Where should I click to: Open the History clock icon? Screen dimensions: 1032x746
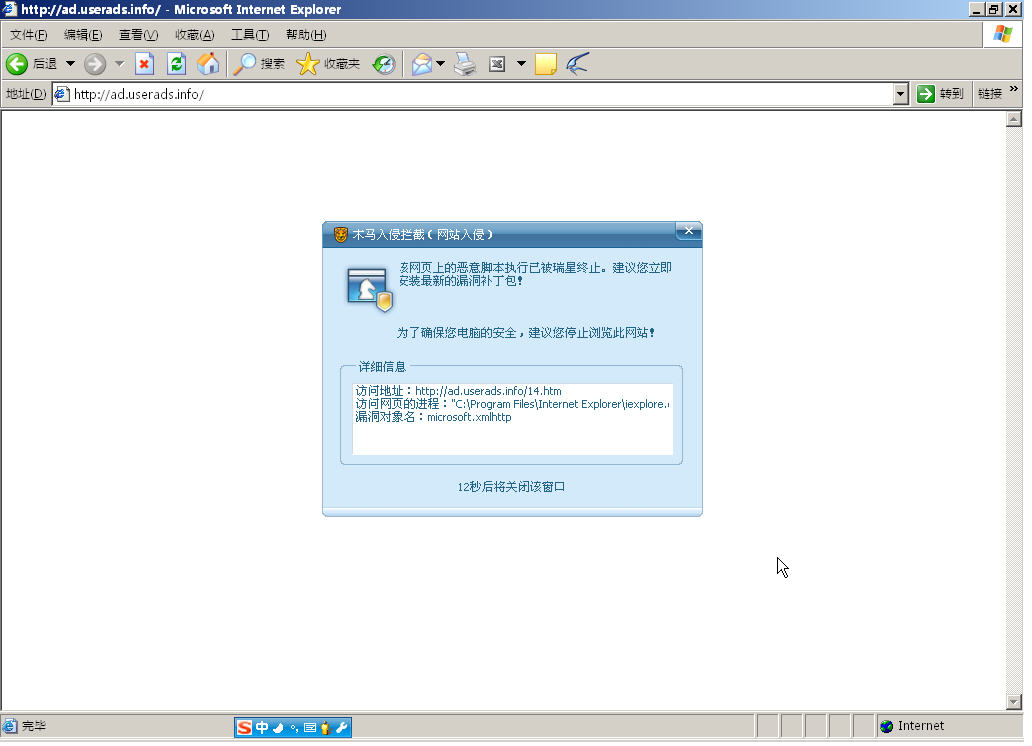click(384, 64)
